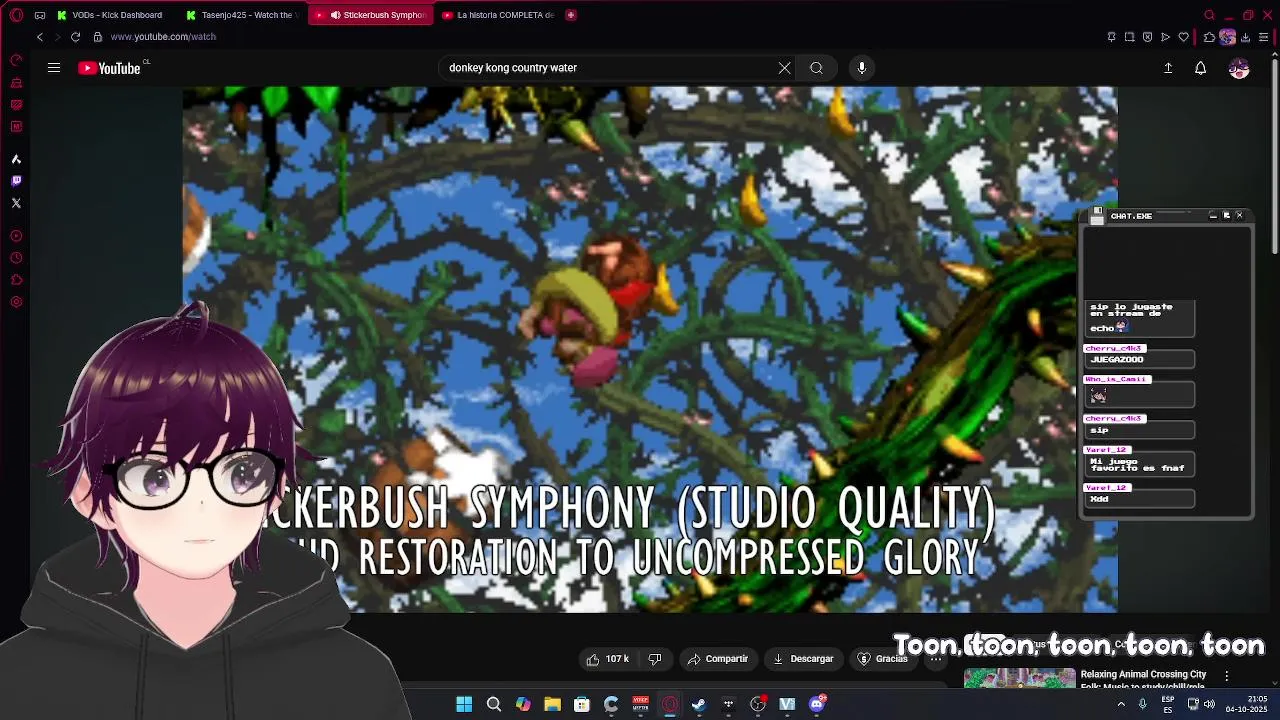Open Microsoft Store from taskbar
1280x720 pixels.
582,704
